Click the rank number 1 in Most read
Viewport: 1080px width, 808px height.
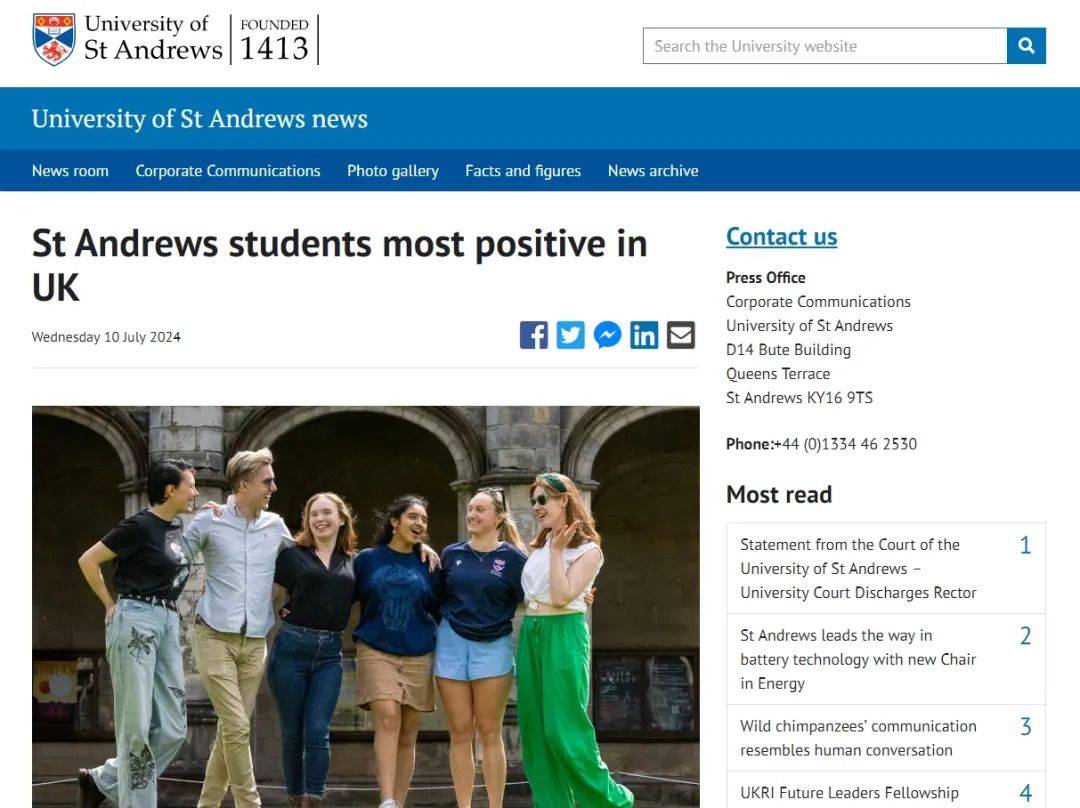[1025, 546]
